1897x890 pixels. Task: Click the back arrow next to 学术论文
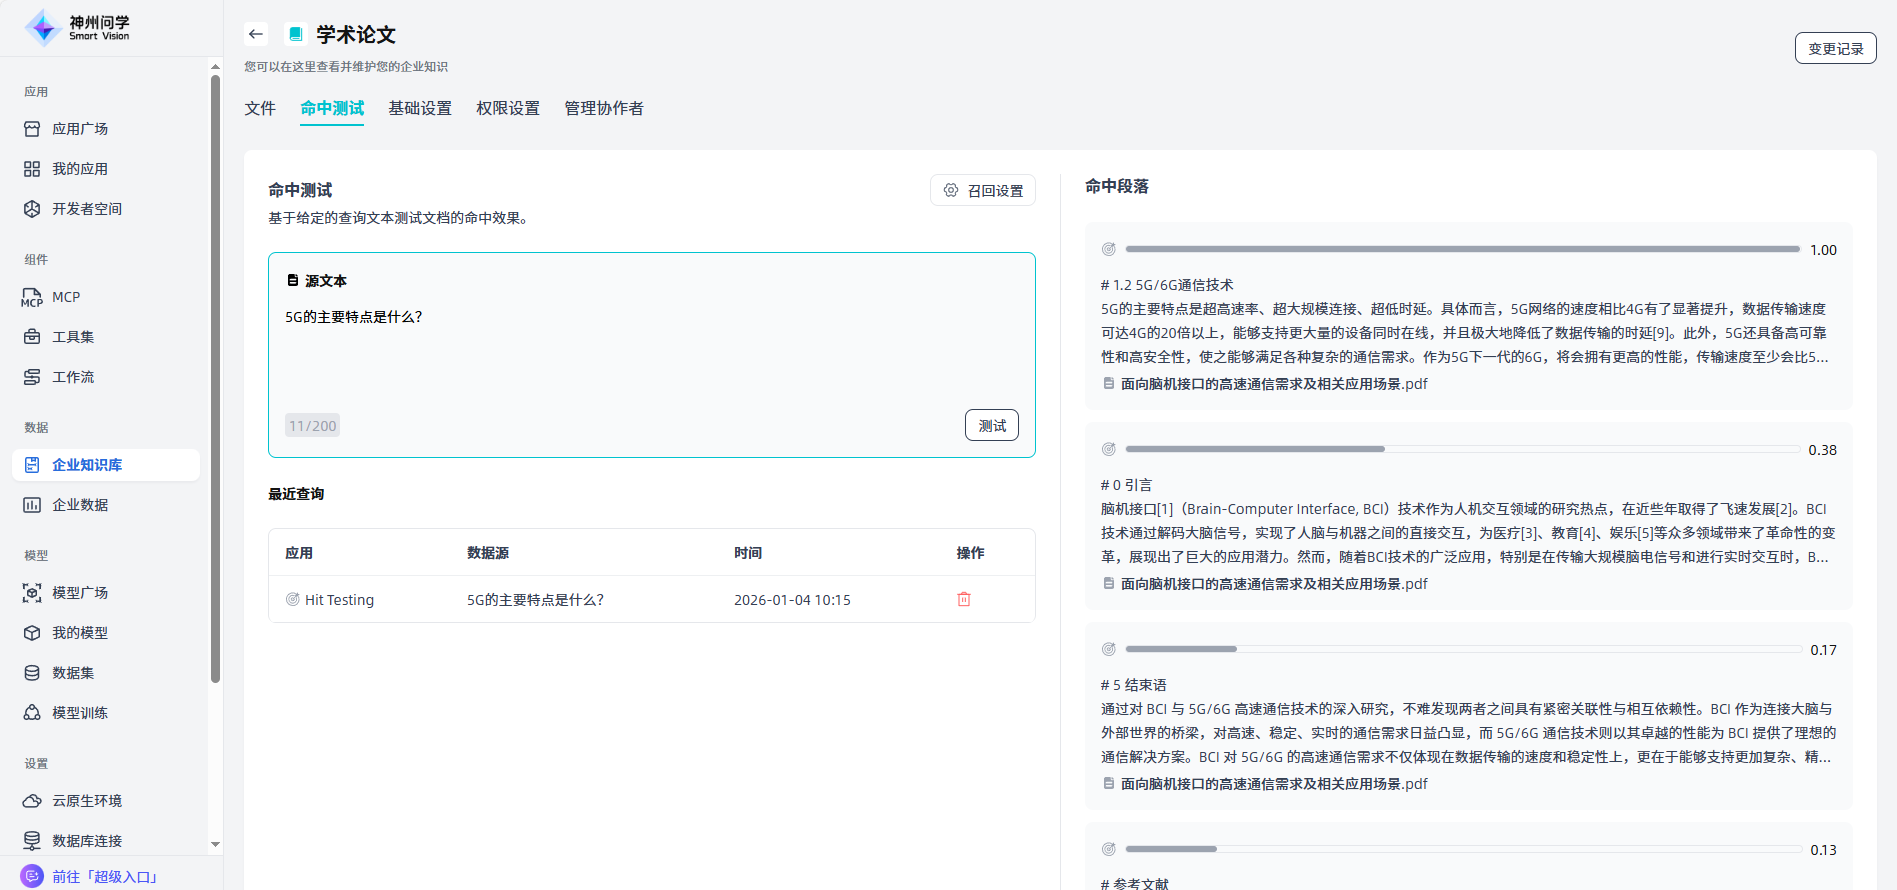click(x=256, y=34)
